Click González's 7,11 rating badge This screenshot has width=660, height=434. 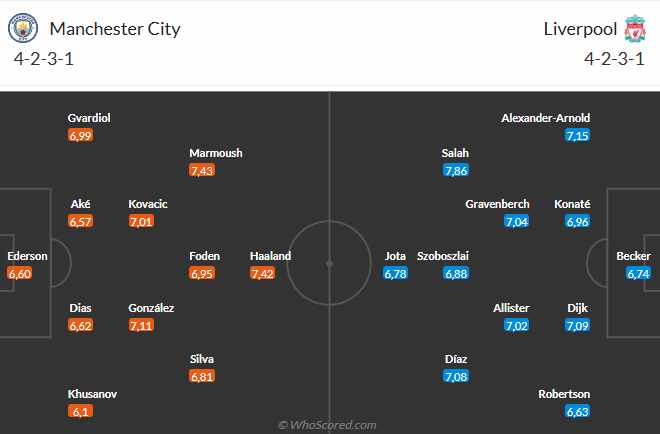[x=141, y=325]
